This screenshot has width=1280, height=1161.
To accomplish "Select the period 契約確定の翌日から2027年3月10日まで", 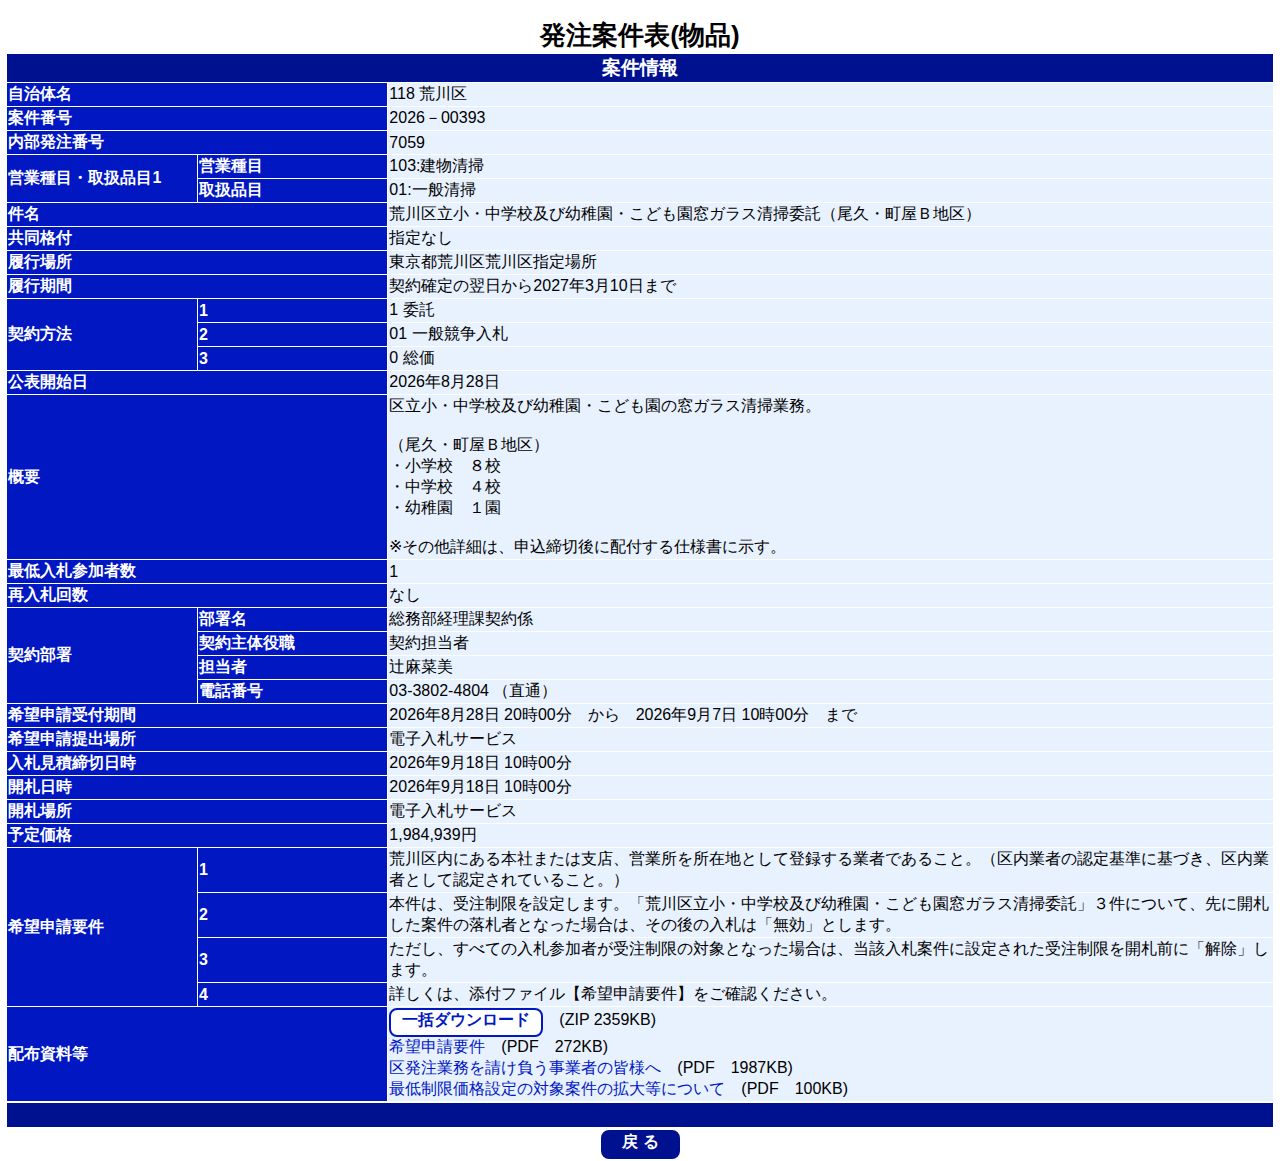I will click(x=532, y=286).
